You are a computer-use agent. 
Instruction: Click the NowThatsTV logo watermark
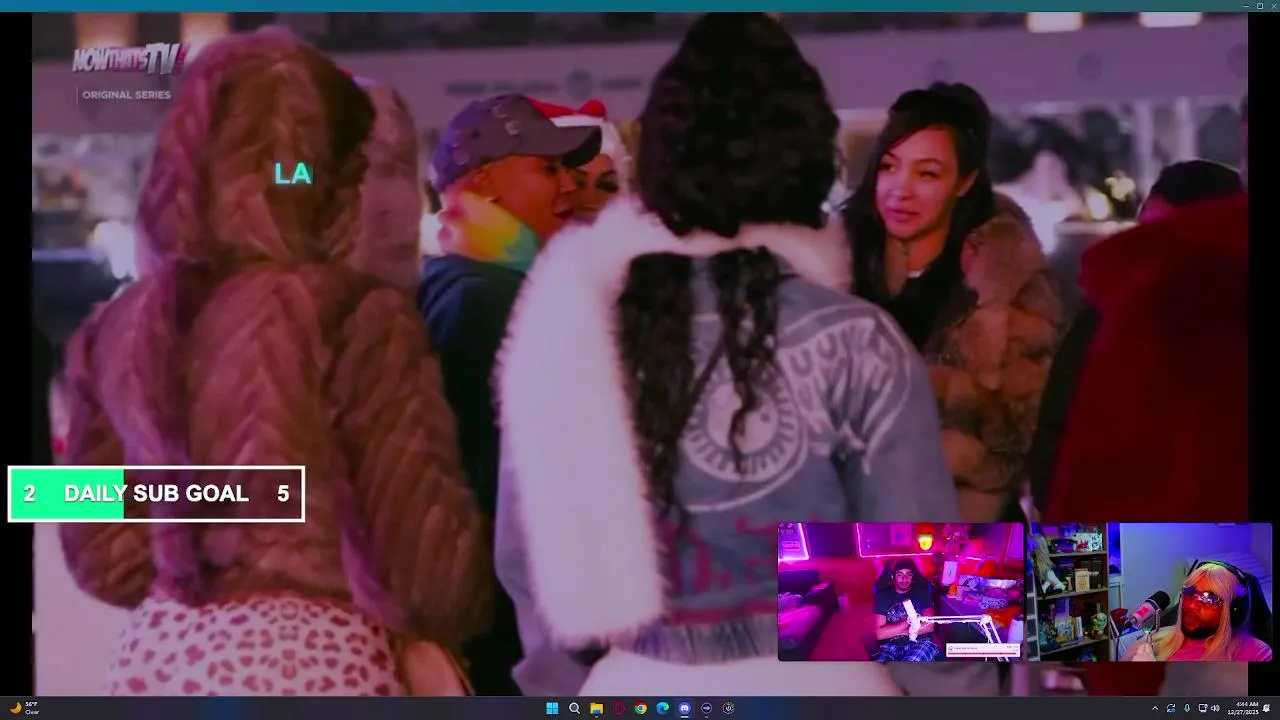[130, 60]
